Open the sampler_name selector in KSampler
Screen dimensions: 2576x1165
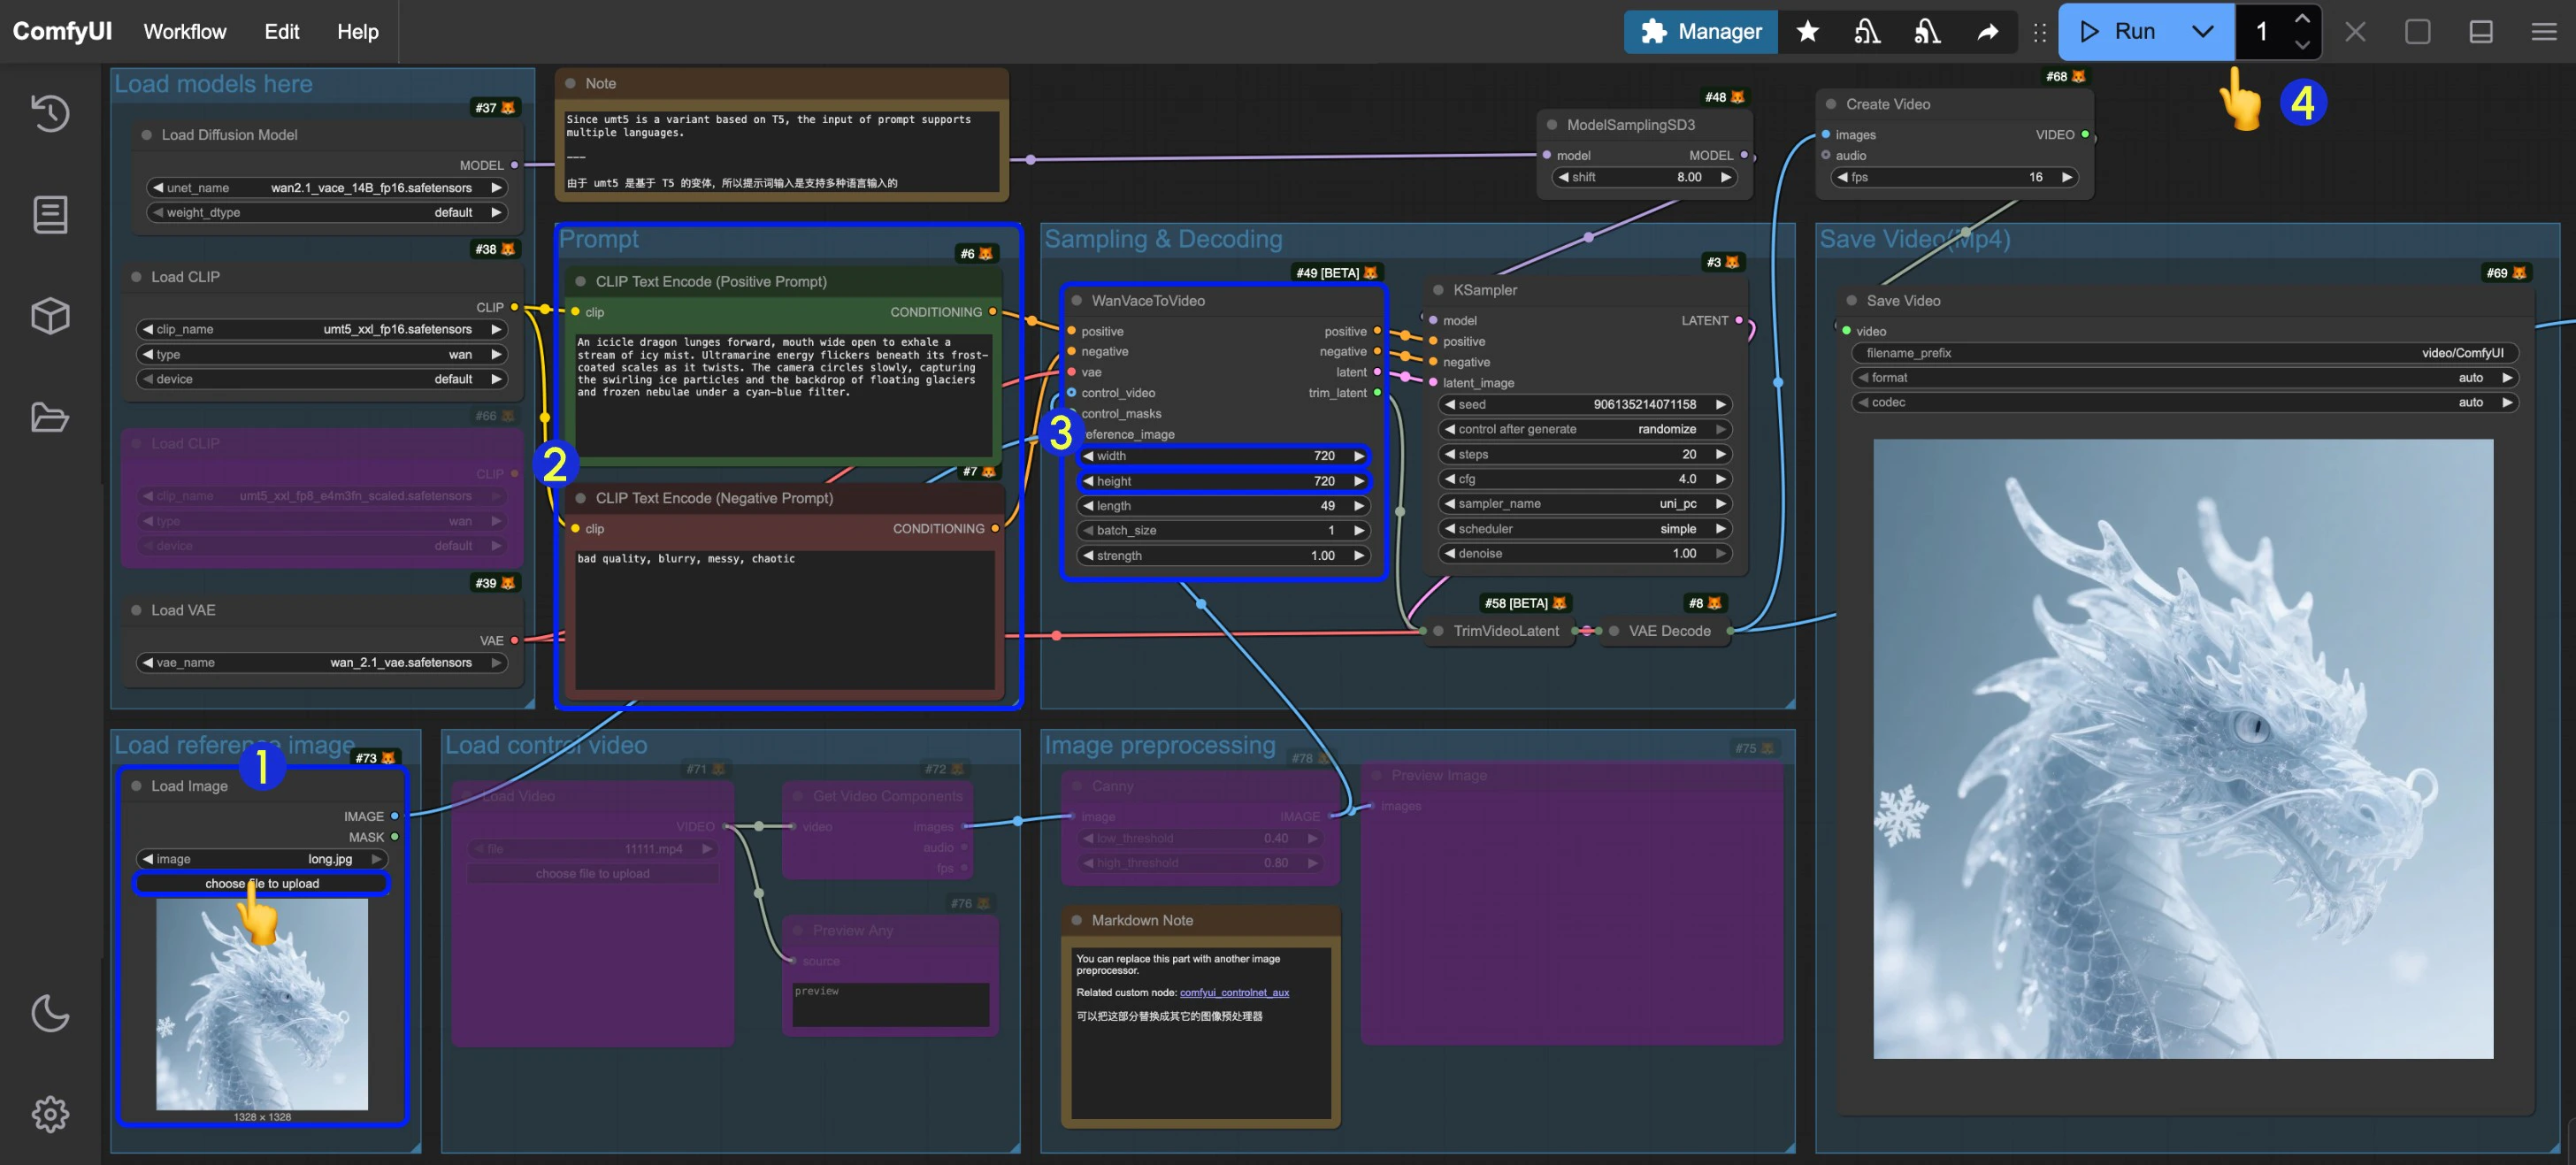[x=1583, y=503]
